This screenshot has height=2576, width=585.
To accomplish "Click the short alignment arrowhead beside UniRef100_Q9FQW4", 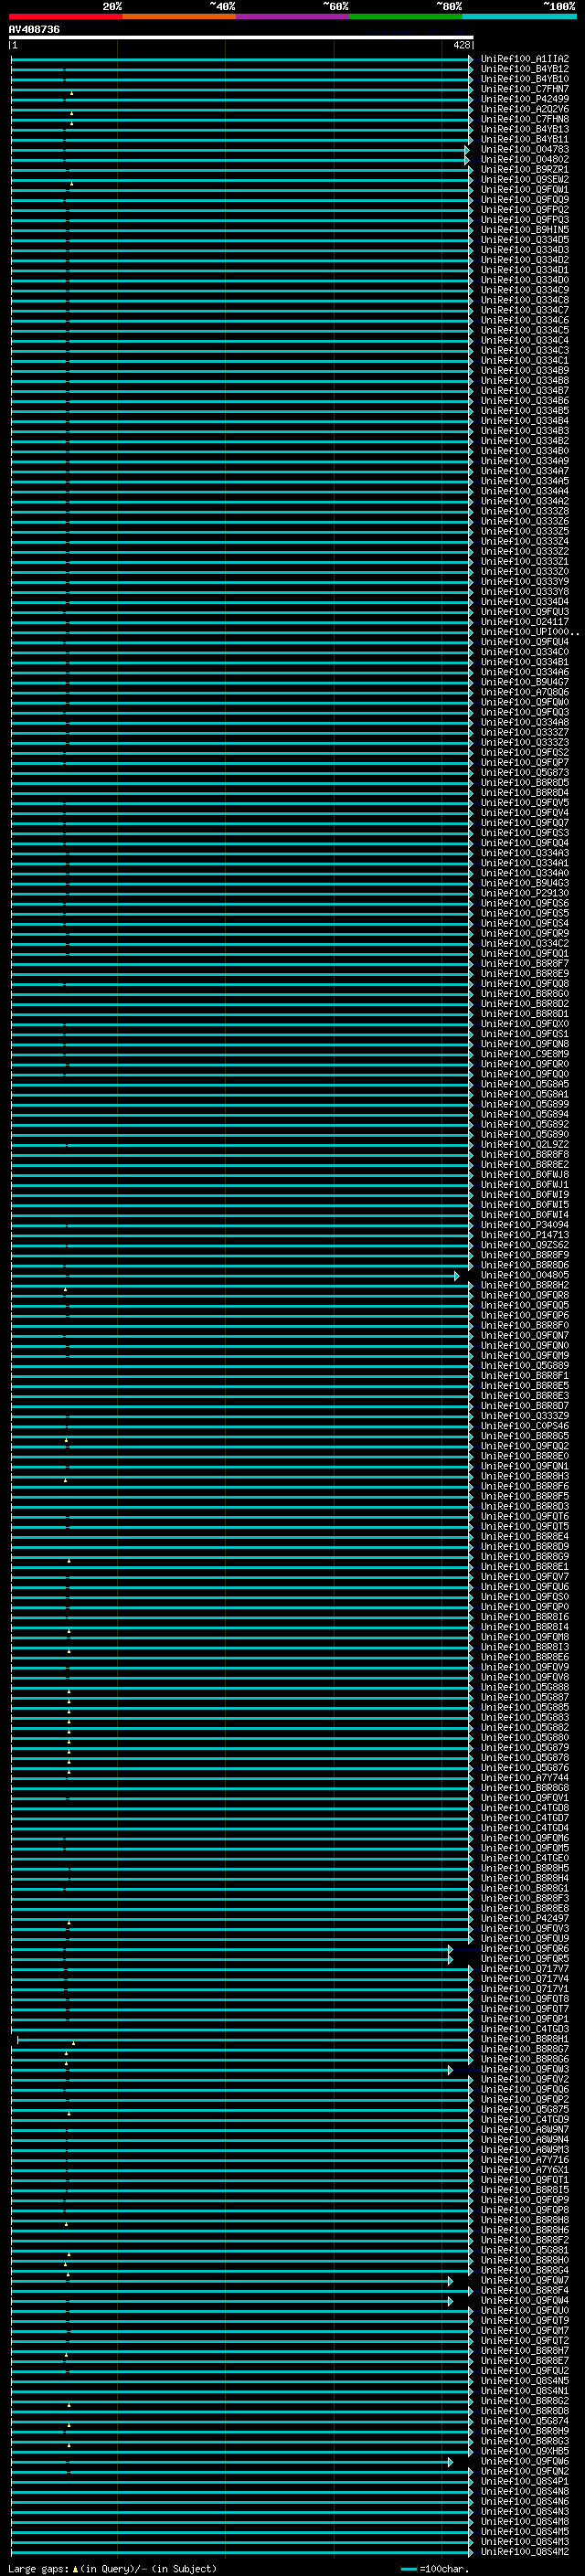I will point(451,2301).
